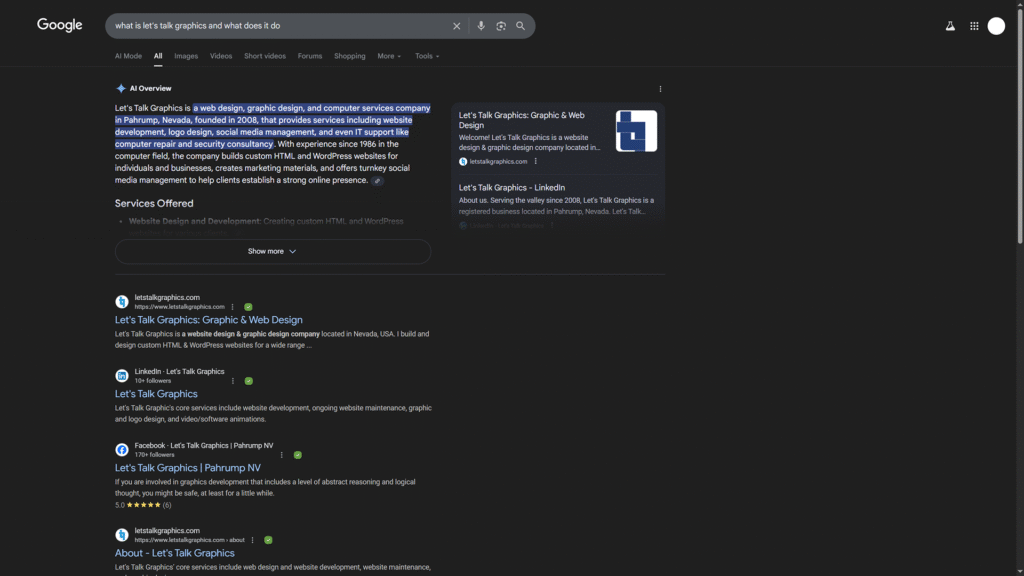Open three-dot menu beside letstalkgraphics.com source card
The image size is (1024, 576).
[x=536, y=161]
